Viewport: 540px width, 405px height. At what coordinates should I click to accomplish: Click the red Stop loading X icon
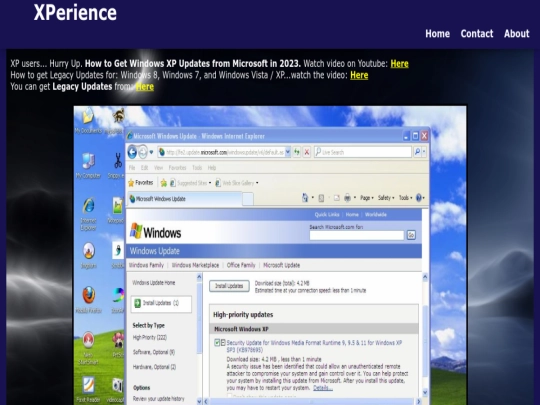click(307, 152)
